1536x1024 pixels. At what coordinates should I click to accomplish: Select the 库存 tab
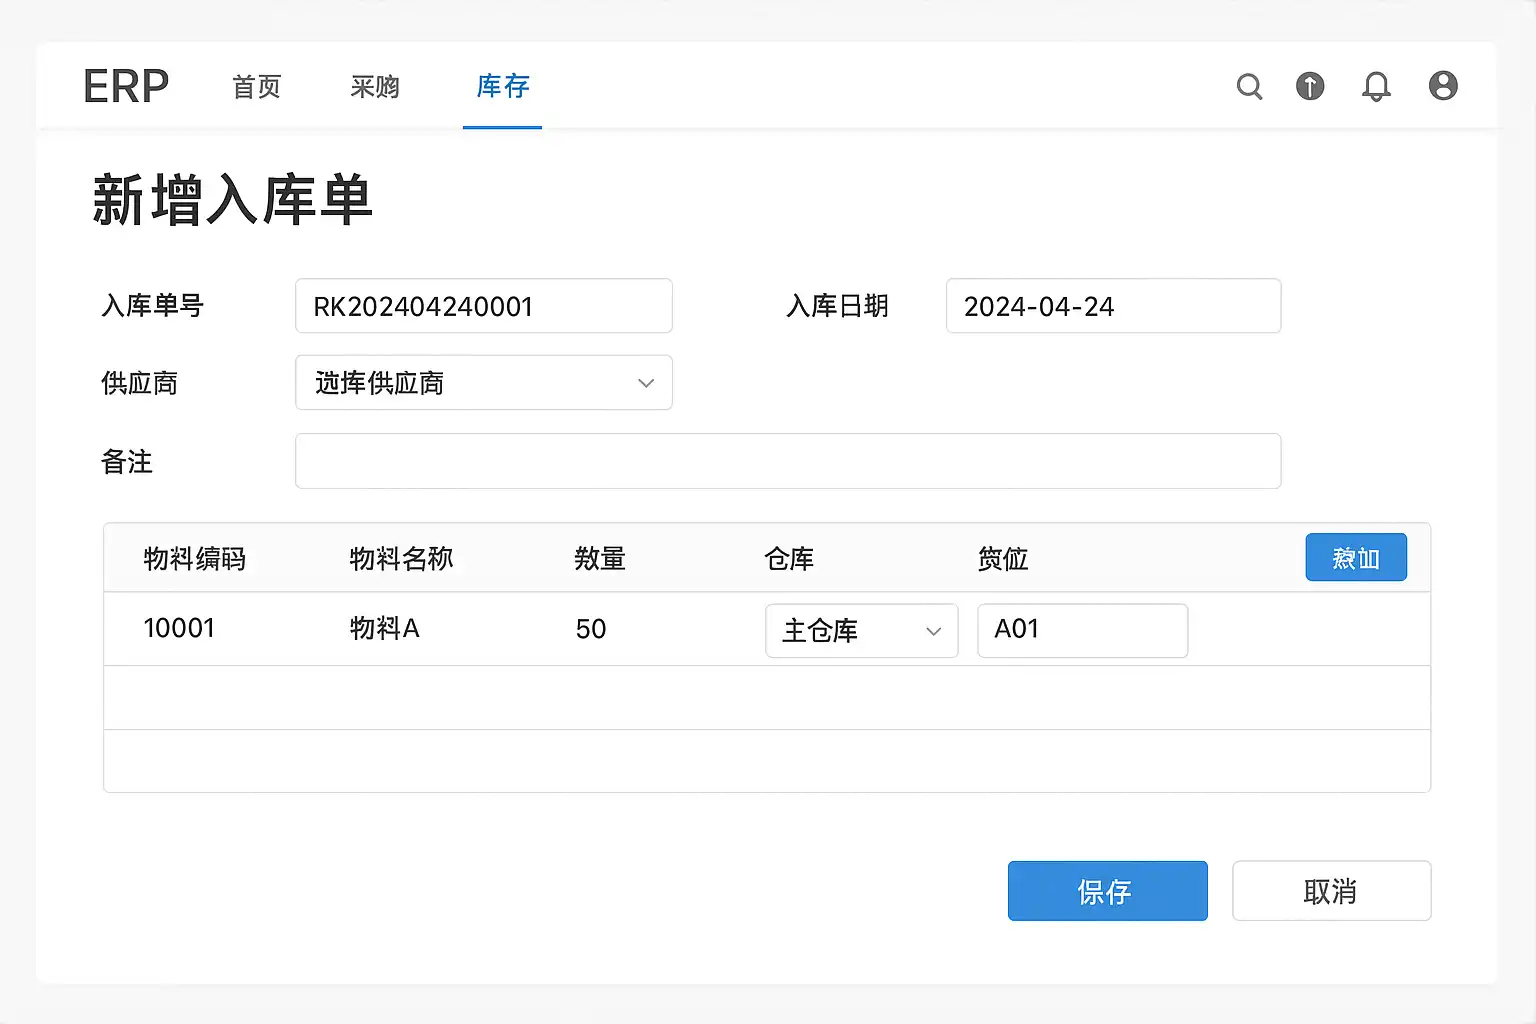click(502, 87)
